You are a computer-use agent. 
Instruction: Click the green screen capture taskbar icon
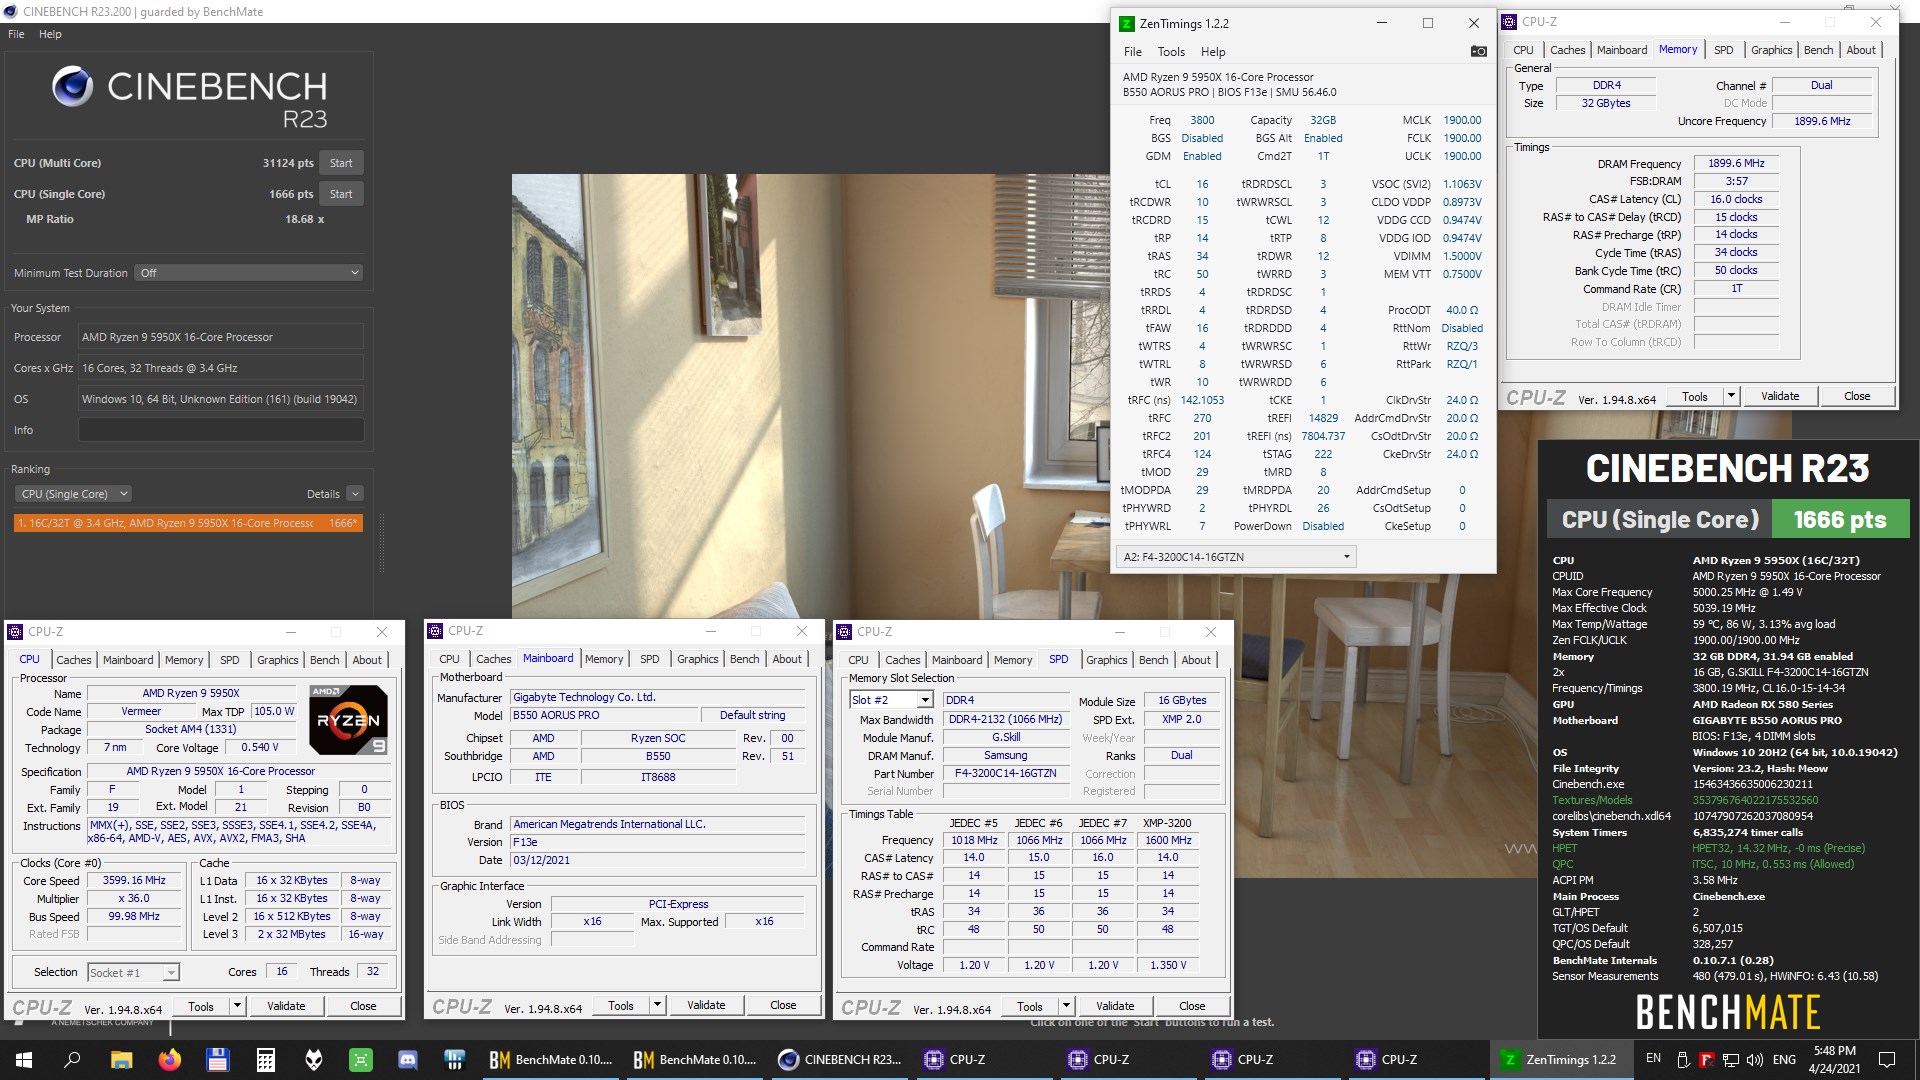360,1060
